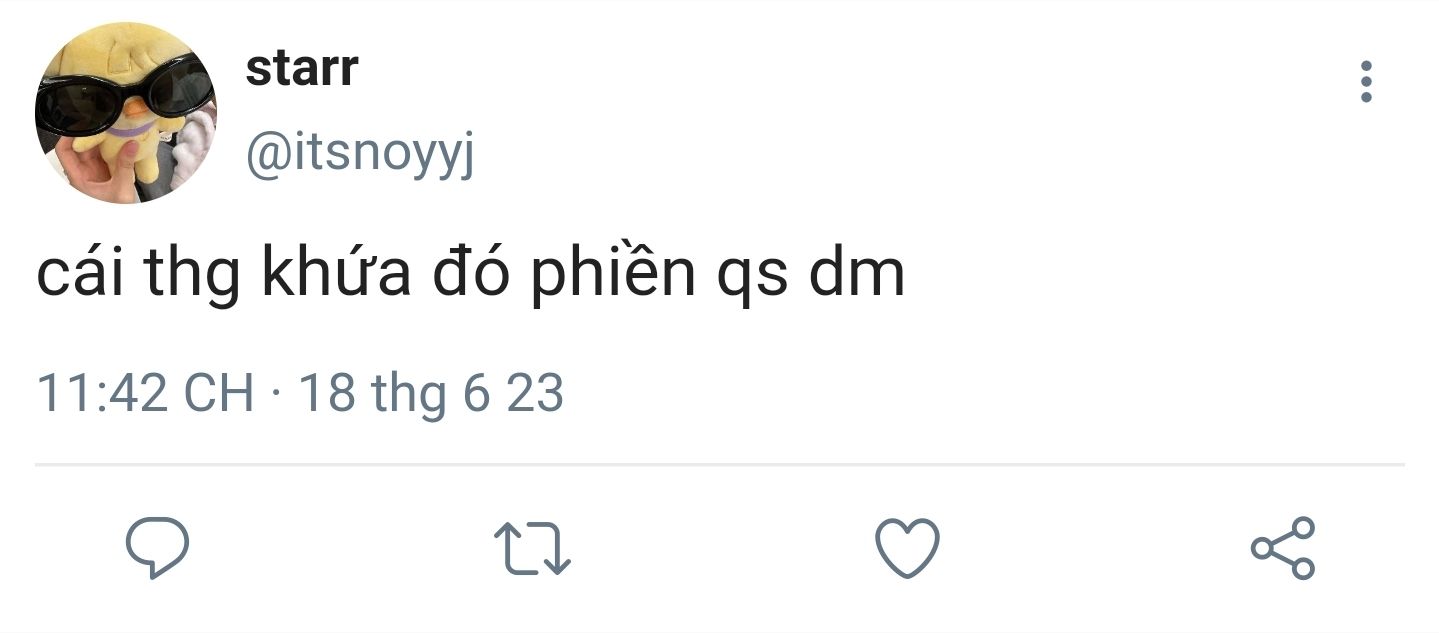This screenshot has width=1439, height=633.
Task: Click the word đó in the tweet
Action: pyautogui.click(x=470, y=272)
